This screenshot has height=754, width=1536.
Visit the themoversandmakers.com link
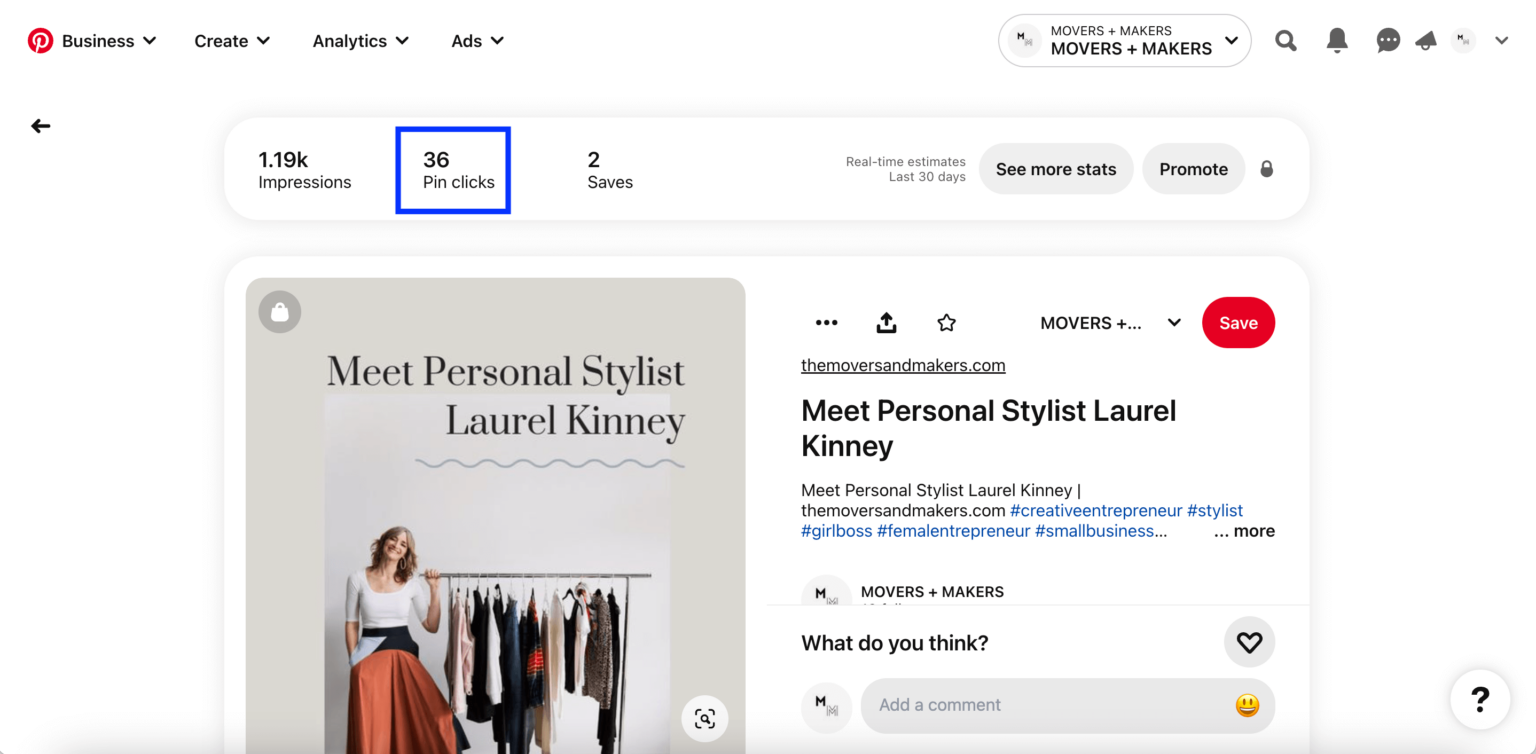pyautogui.click(x=902, y=365)
